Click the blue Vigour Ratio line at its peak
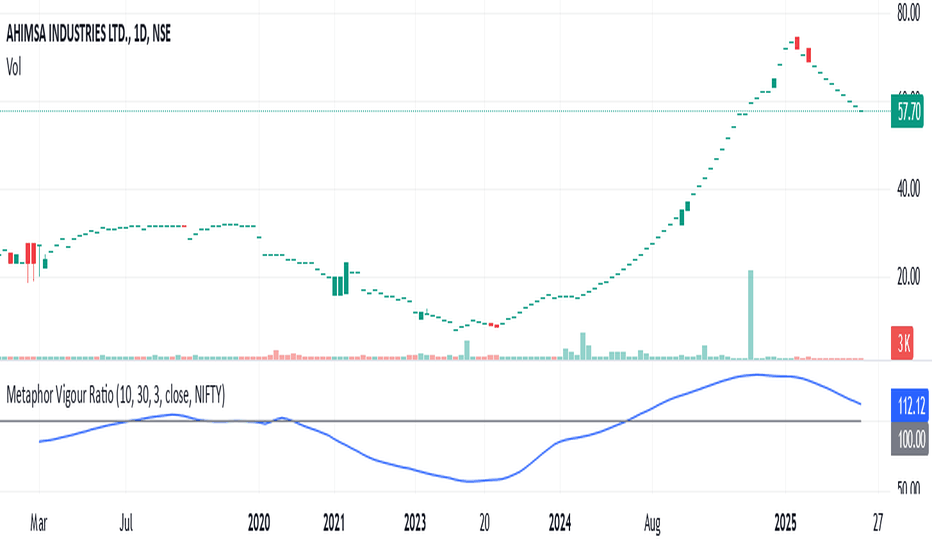The image size is (932, 550). [756, 375]
